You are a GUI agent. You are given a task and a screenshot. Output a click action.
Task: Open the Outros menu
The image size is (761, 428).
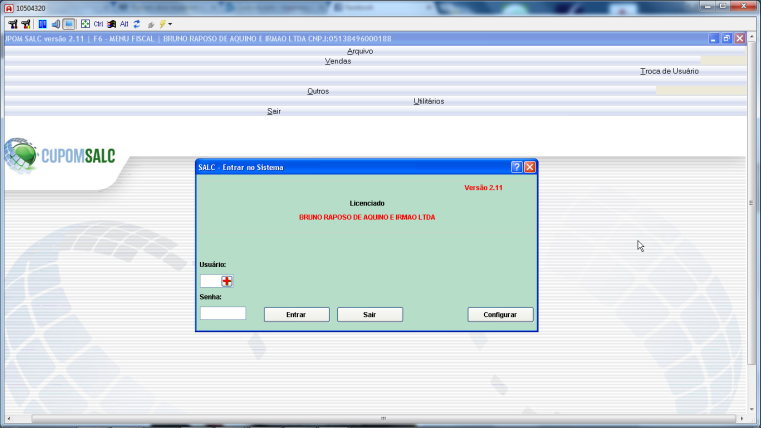(318, 91)
